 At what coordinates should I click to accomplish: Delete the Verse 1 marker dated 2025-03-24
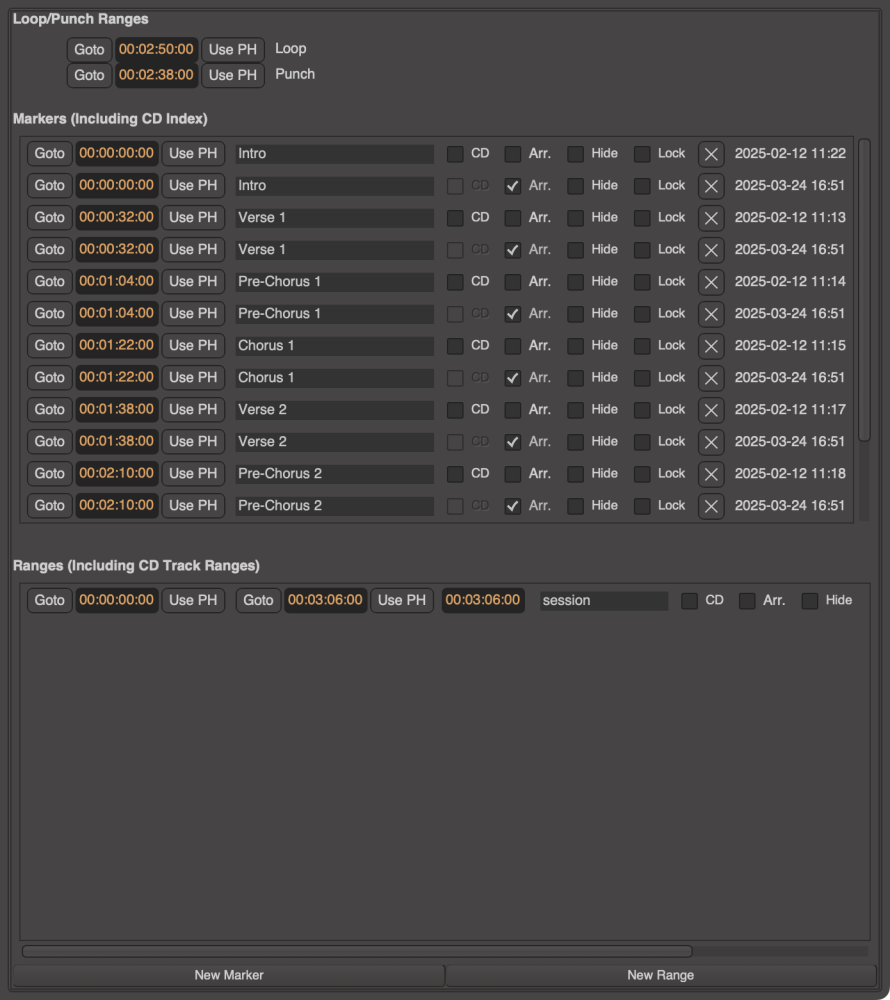711,249
